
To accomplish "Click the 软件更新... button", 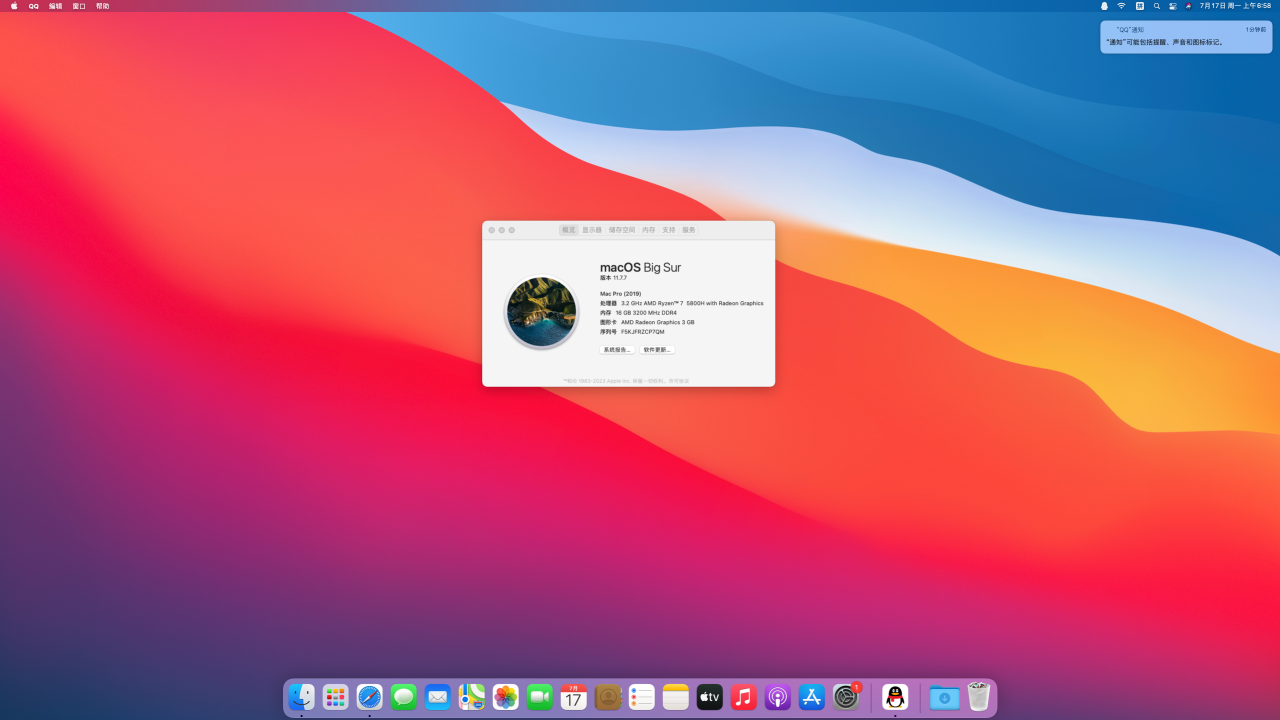I will coord(658,350).
